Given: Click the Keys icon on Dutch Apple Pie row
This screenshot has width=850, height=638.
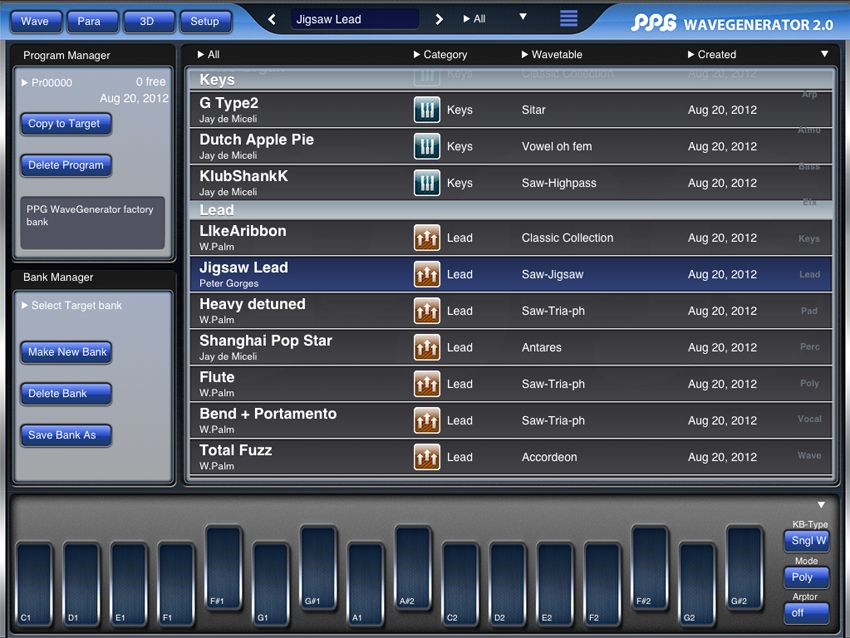Looking at the screenshot, I should pos(427,146).
